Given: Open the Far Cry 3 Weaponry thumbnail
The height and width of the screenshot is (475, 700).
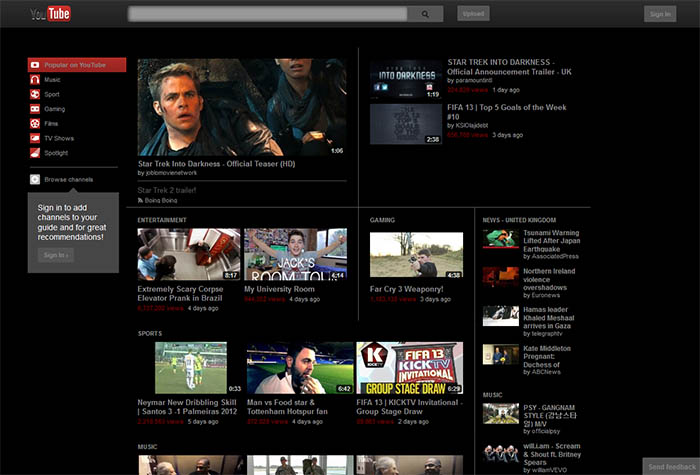Looking at the screenshot, I should 417,254.
